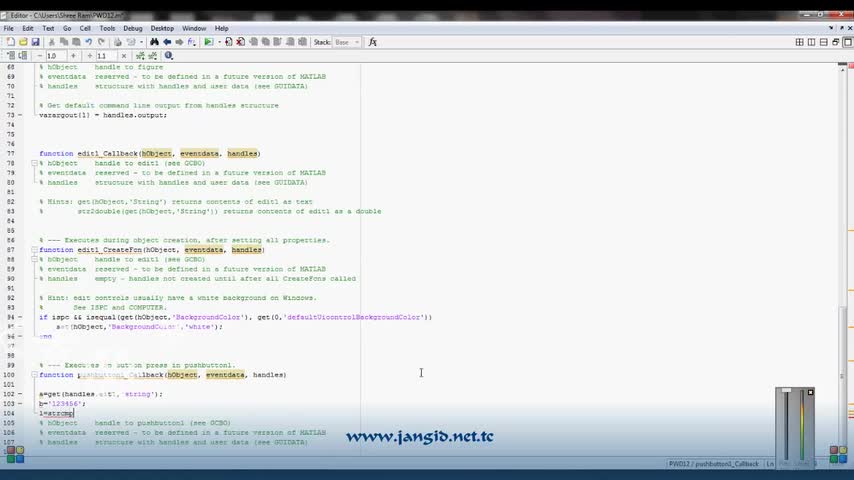
Task: Tile editor windows in a grid layout
Action: click(x=799, y=42)
